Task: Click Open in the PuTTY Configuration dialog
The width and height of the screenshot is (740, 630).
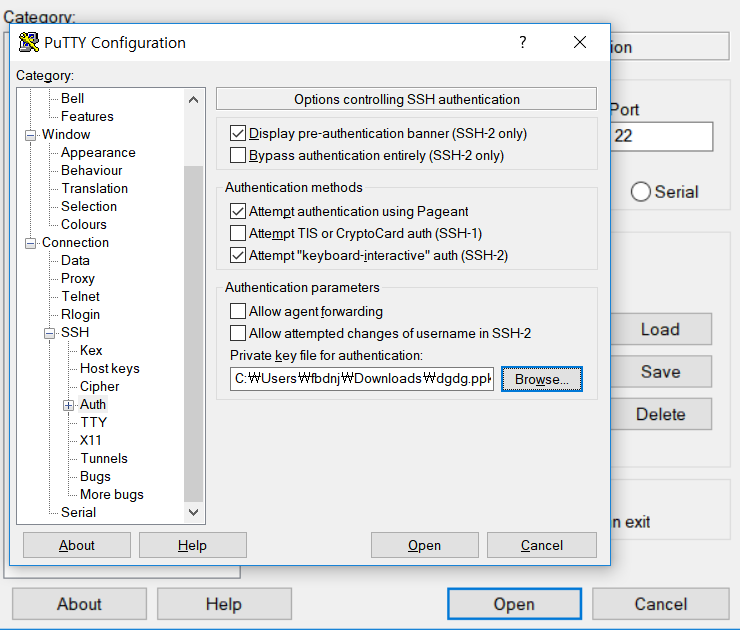Action: tap(425, 545)
